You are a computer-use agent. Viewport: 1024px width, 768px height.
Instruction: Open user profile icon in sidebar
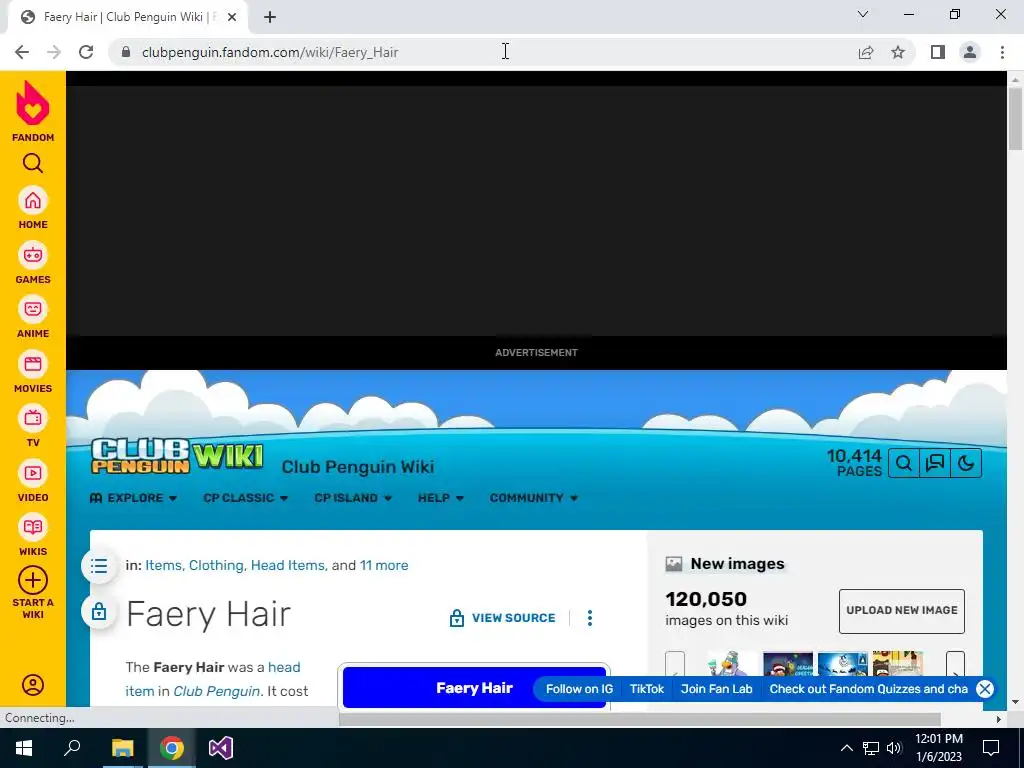tap(33, 684)
